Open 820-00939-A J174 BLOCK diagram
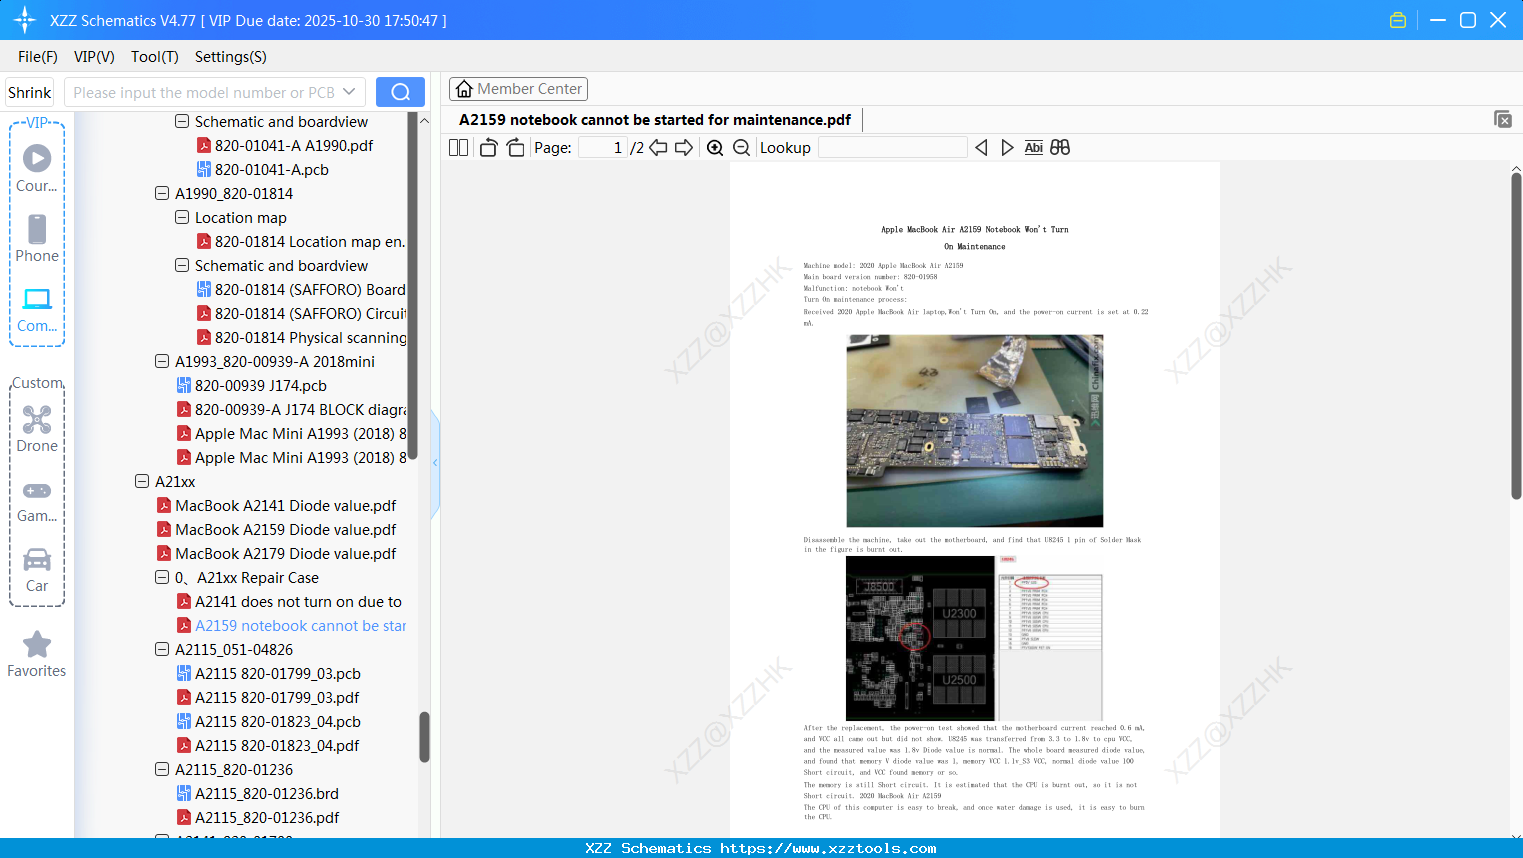This screenshot has height=858, width=1523. 300,410
